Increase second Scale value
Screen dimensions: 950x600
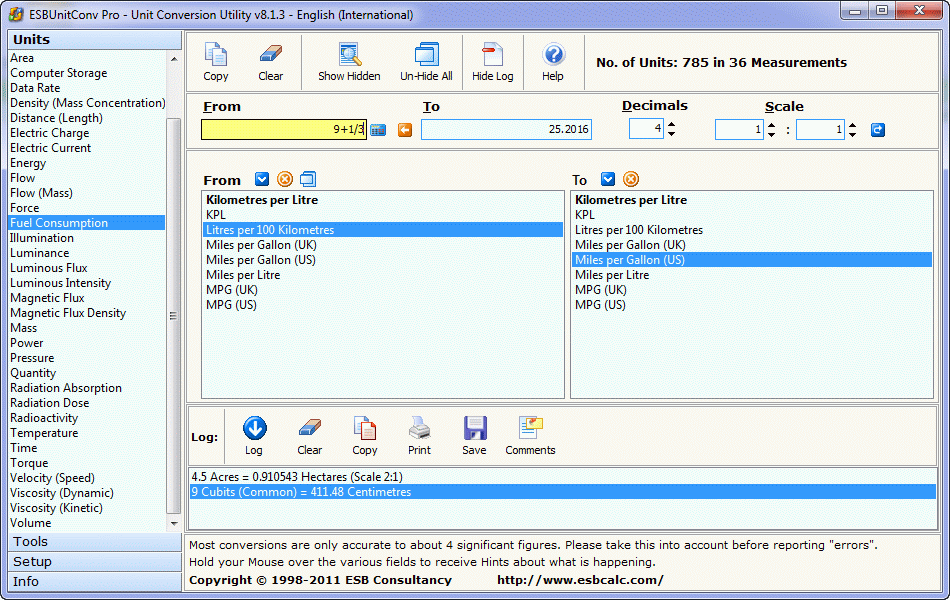[x=852, y=125]
